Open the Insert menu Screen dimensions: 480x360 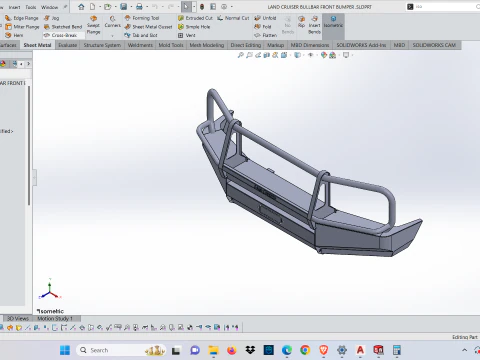(14, 7)
